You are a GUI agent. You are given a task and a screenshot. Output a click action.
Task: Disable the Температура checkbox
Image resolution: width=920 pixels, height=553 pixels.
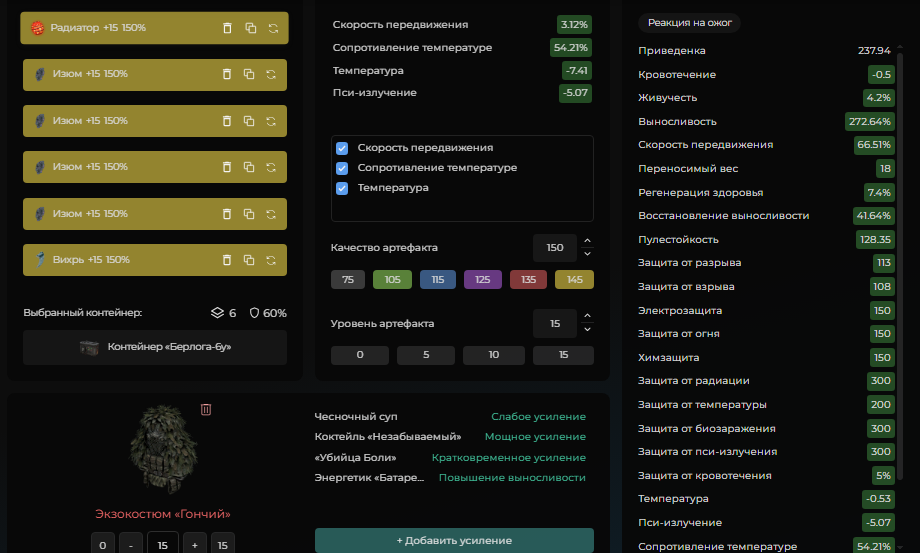click(342, 188)
